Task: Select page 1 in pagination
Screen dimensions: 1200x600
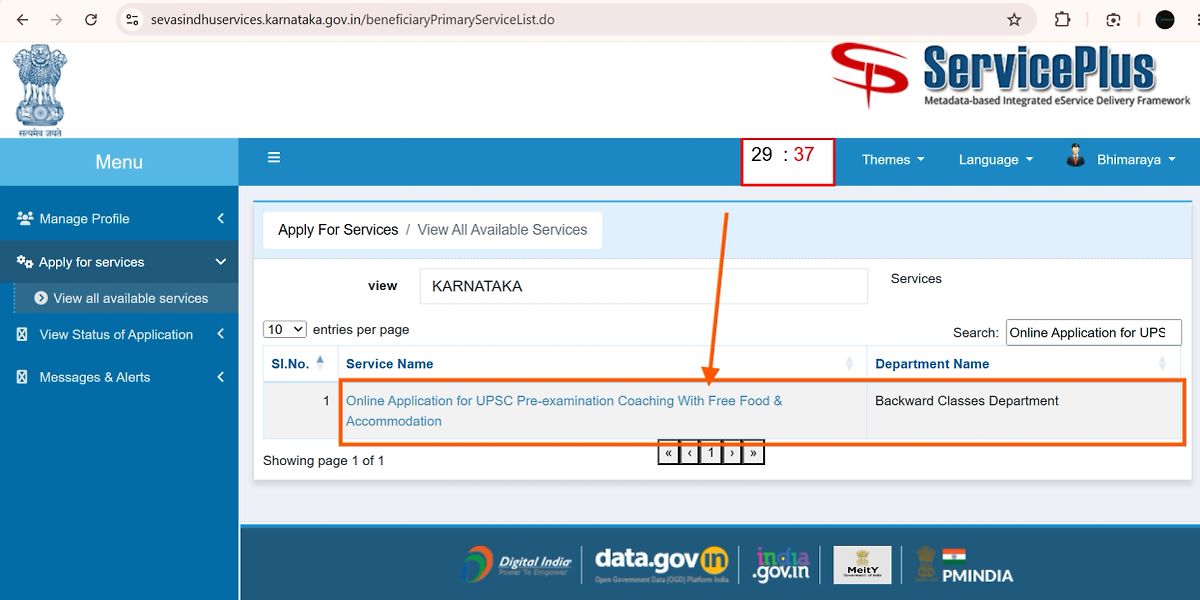Action: pyautogui.click(x=710, y=453)
